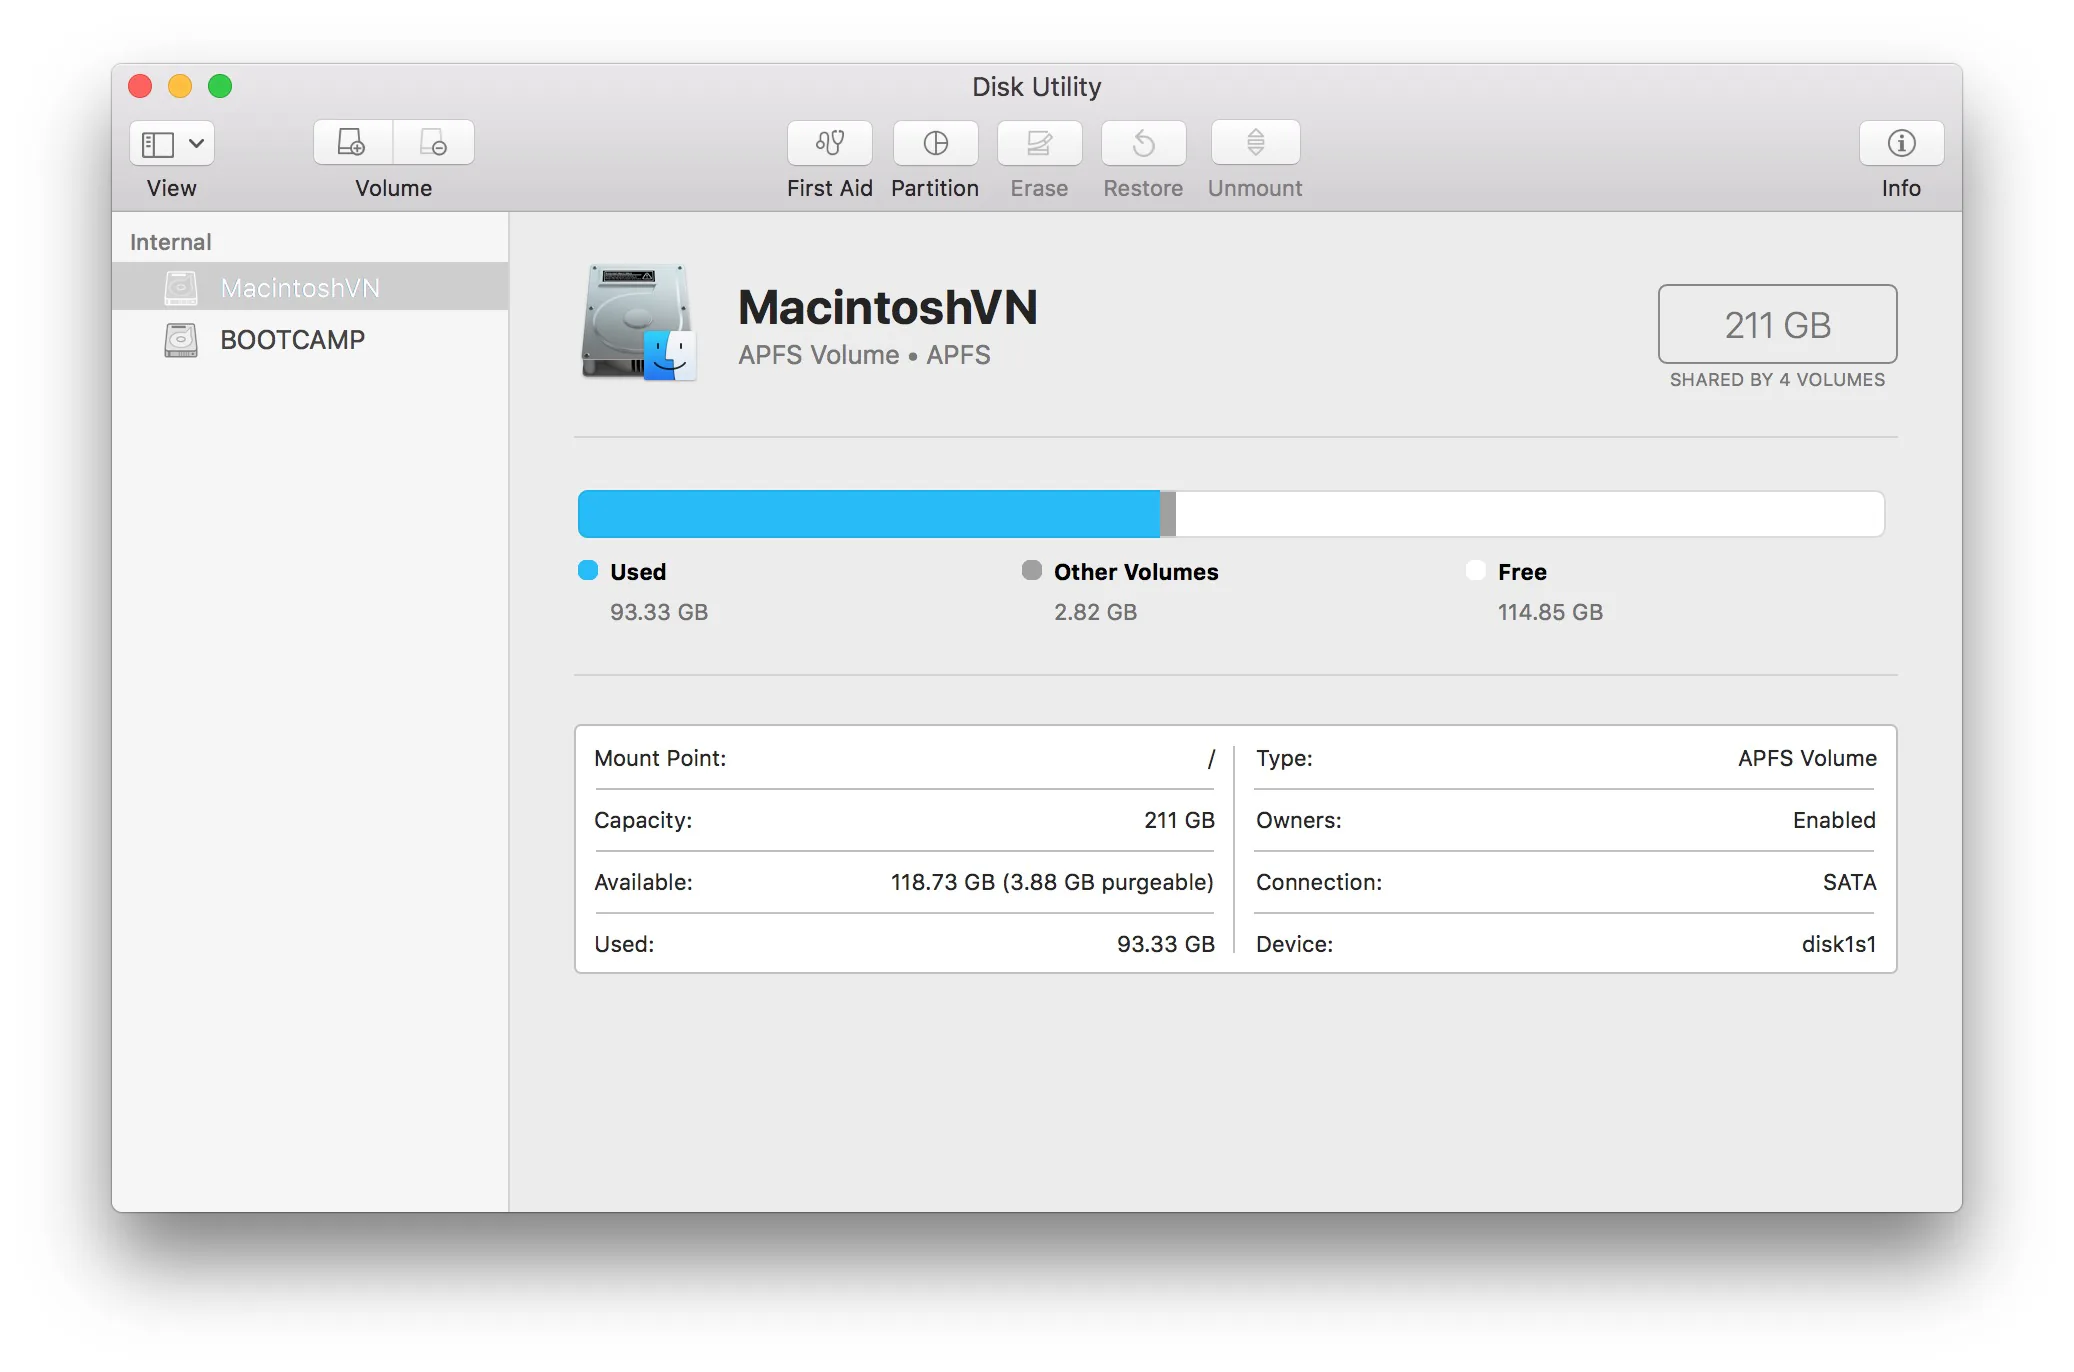Click the white Free legend dot
This screenshot has height=1372, width=2074.
pos(1476,570)
